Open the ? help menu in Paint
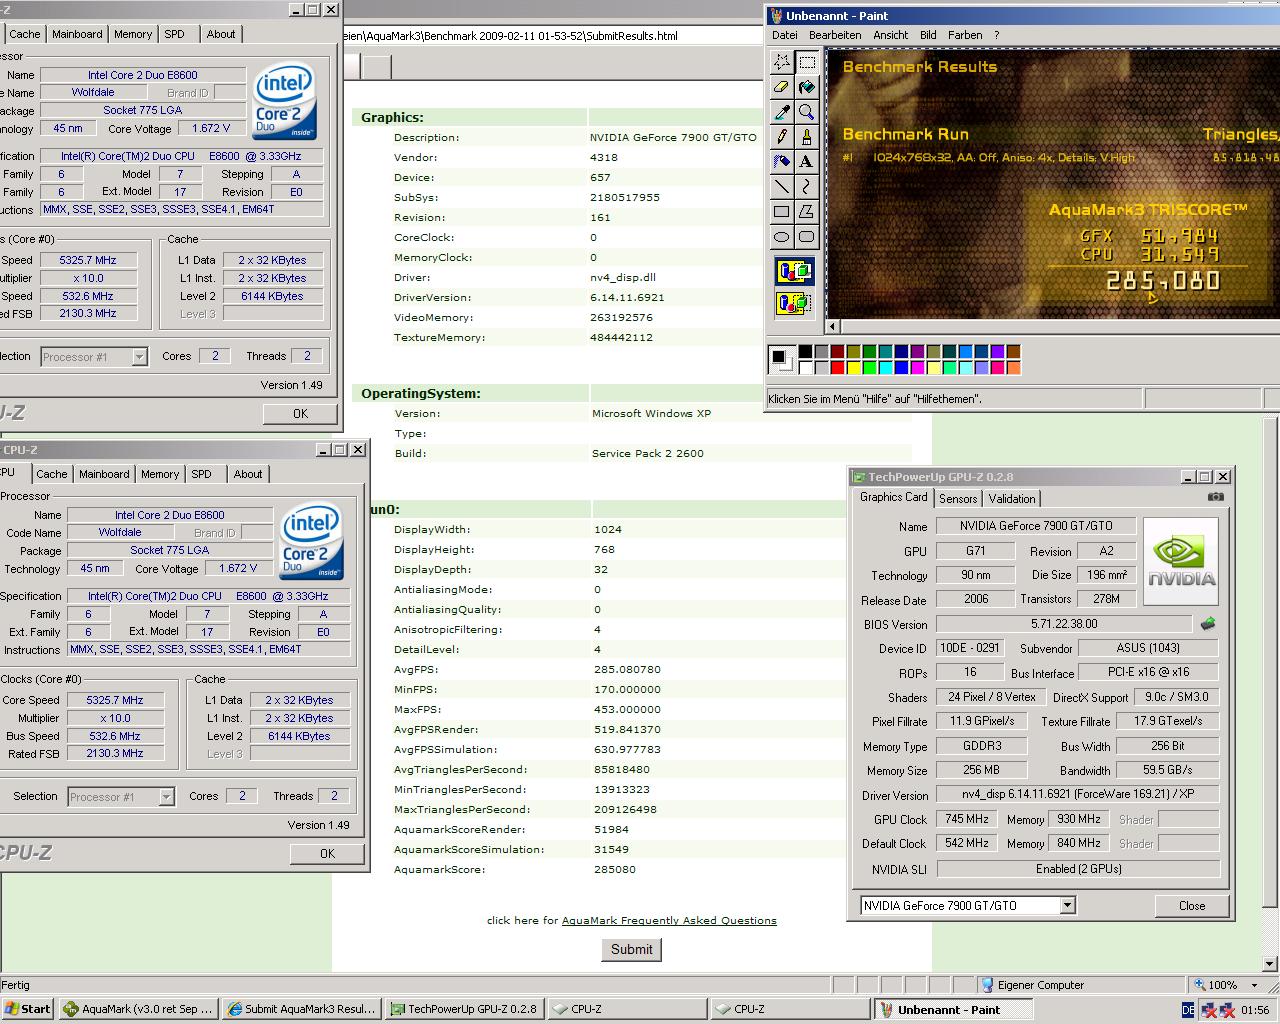The height and width of the screenshot is (1024, 1280). [996, 35]
